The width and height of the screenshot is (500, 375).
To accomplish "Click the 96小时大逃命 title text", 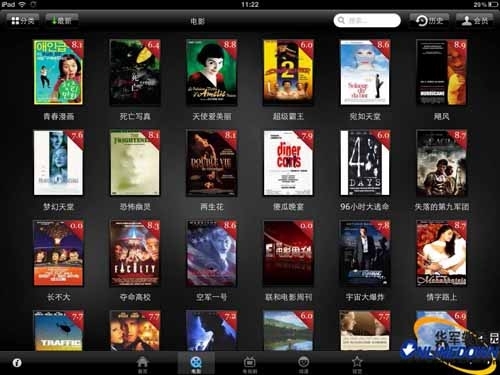I will (x=364, y=207).
